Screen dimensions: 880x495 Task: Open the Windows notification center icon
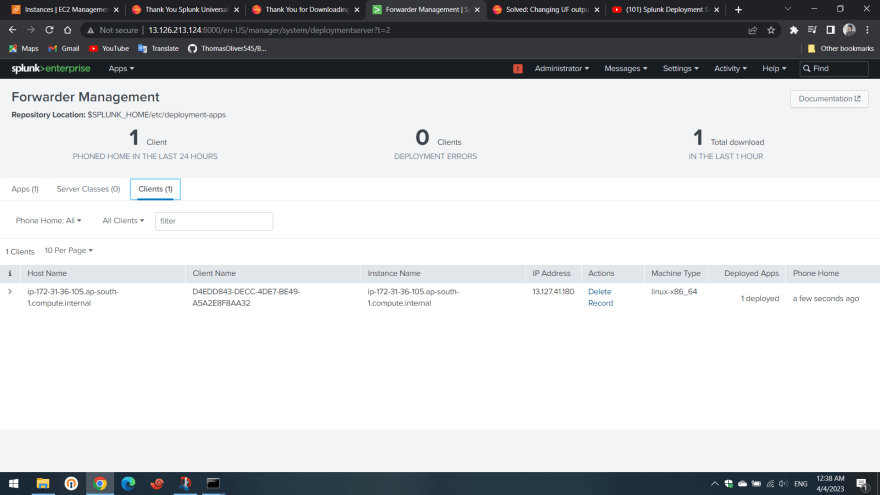point(862,484)
